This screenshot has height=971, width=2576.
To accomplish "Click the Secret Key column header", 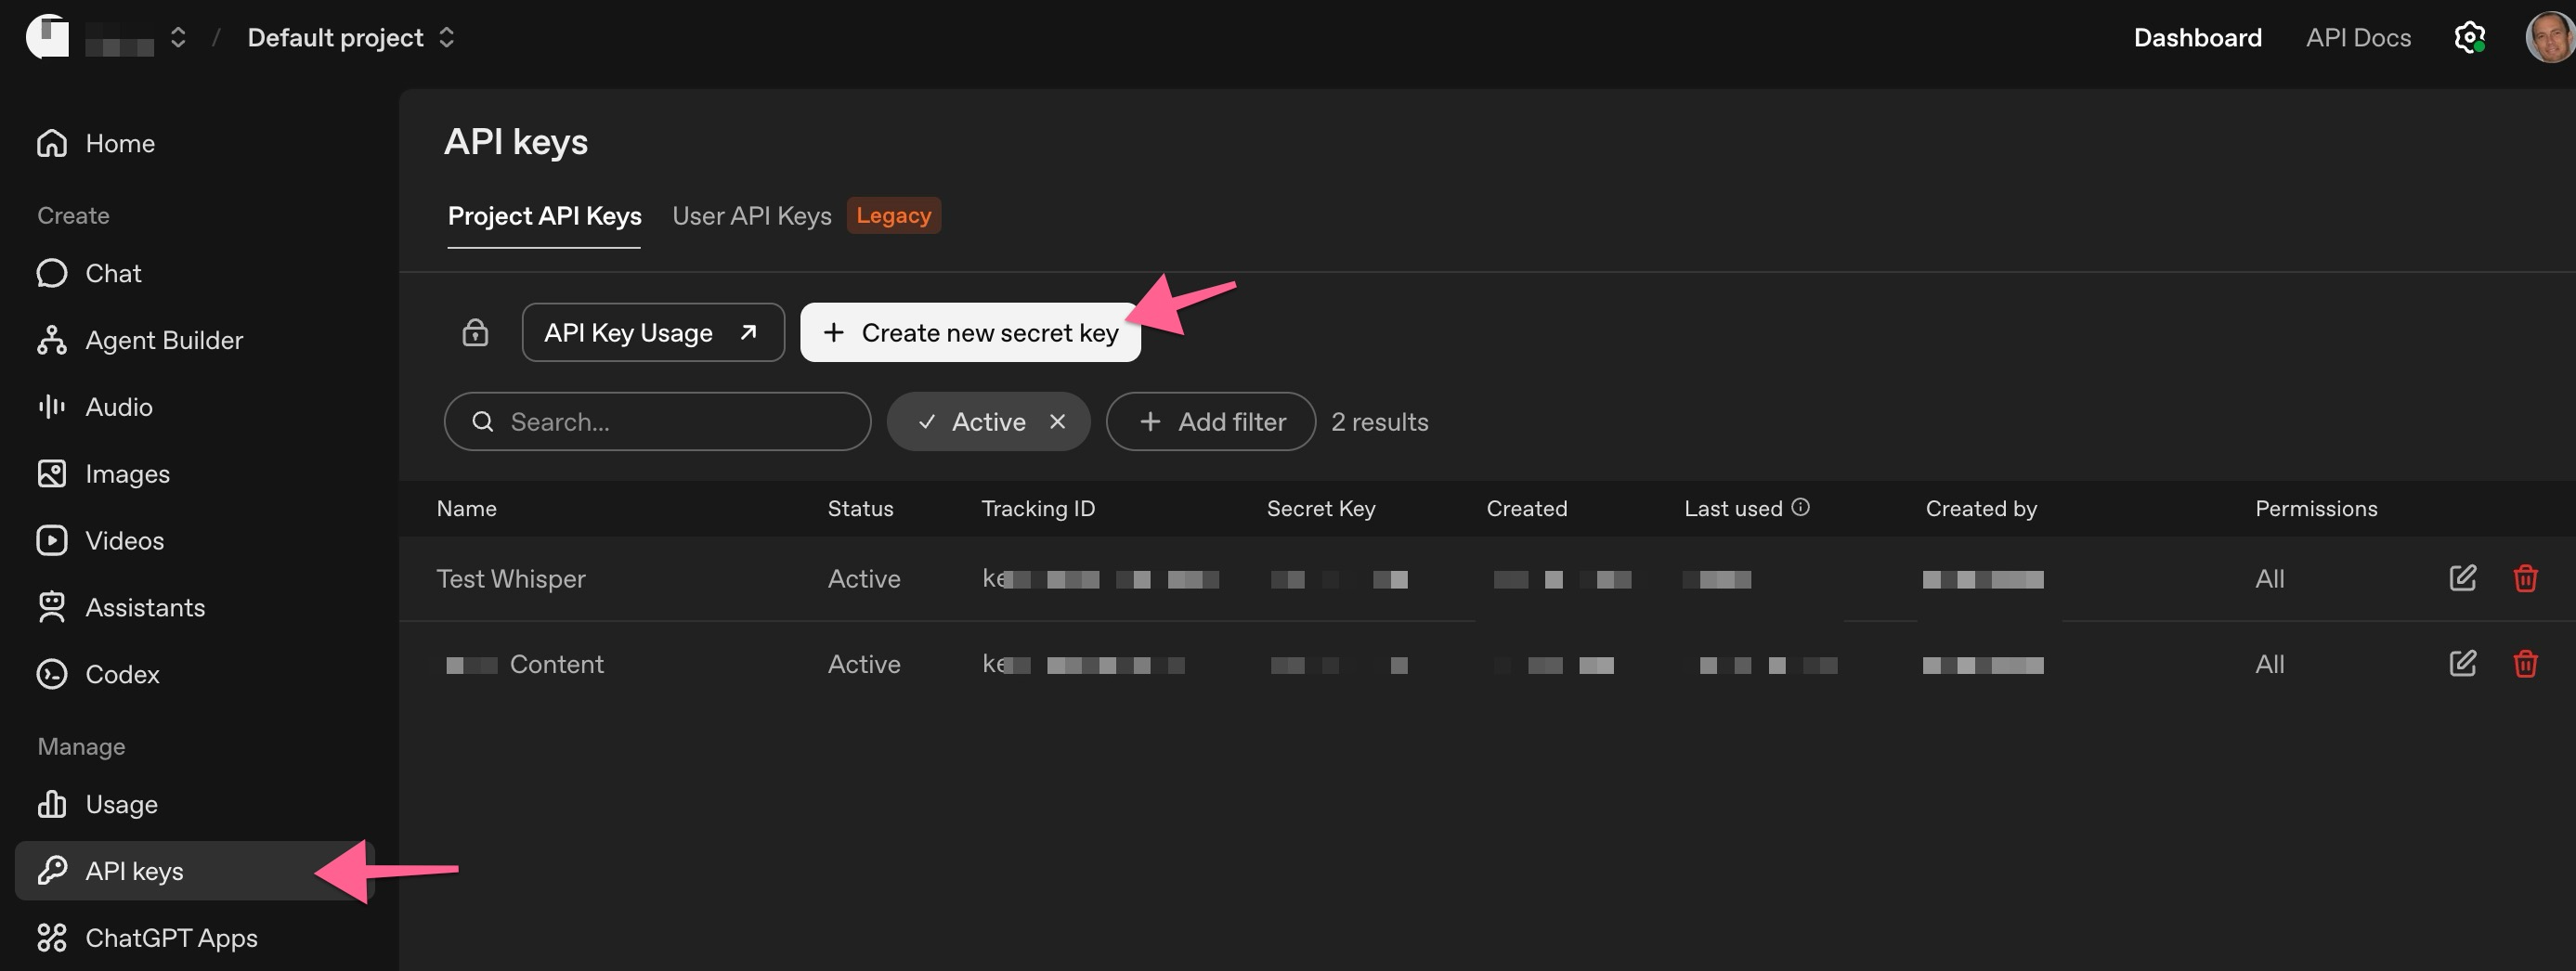I will pos(1321,509).
